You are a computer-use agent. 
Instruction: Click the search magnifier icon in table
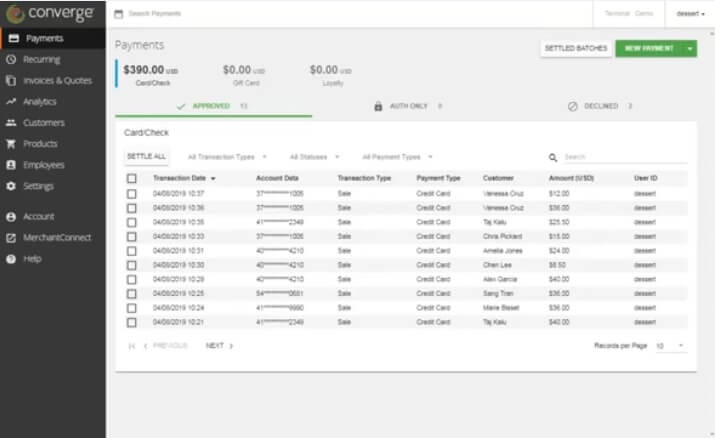click(553, 157)
